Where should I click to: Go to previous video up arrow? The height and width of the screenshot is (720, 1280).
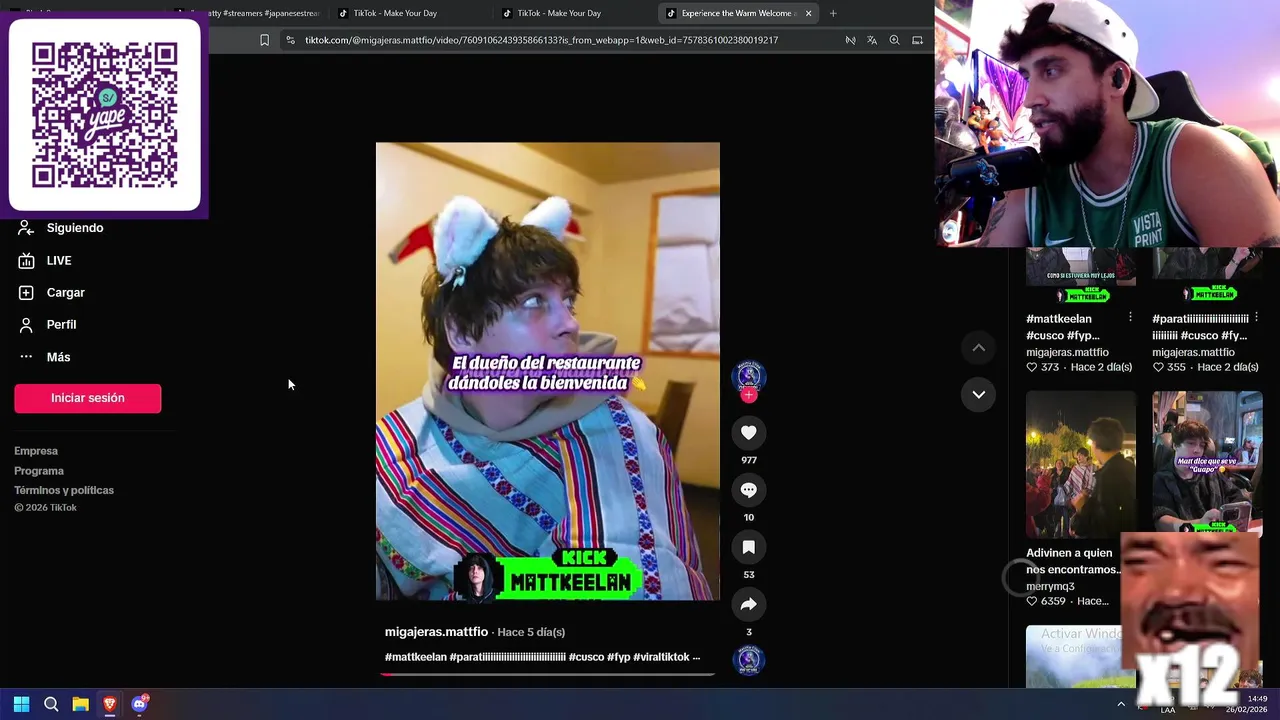[x=978, y=348]
